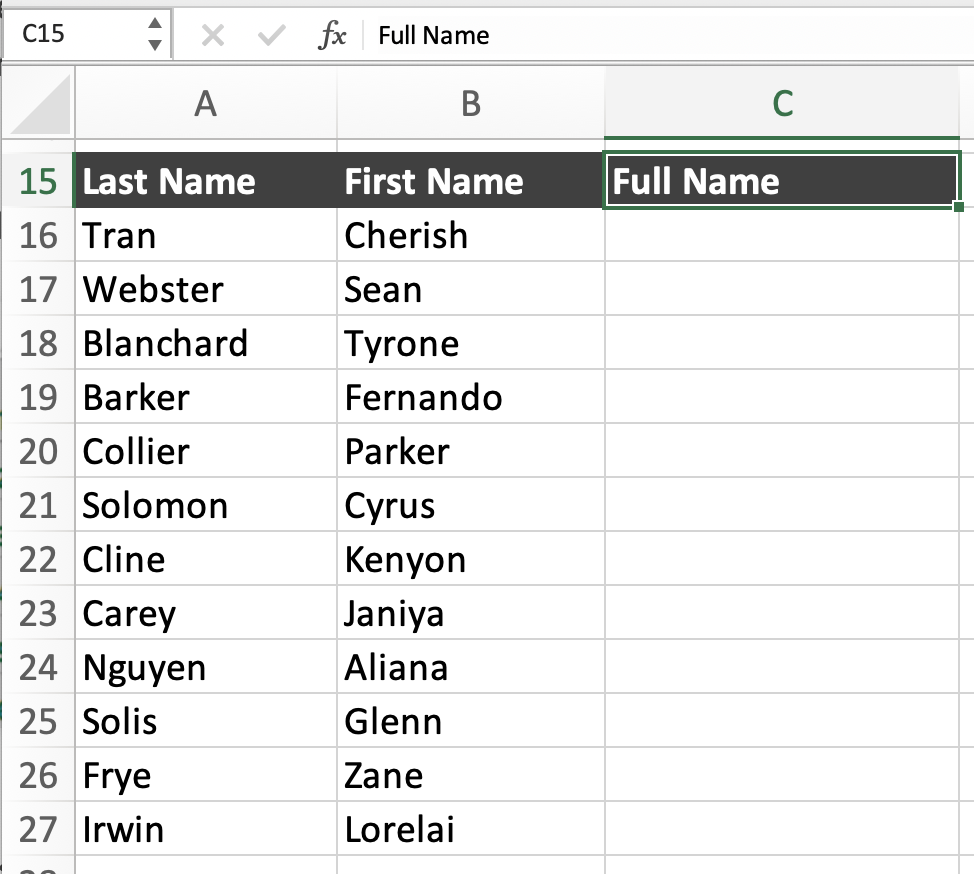
Task: Select row 27 header
Action: [x=39, y=830]
